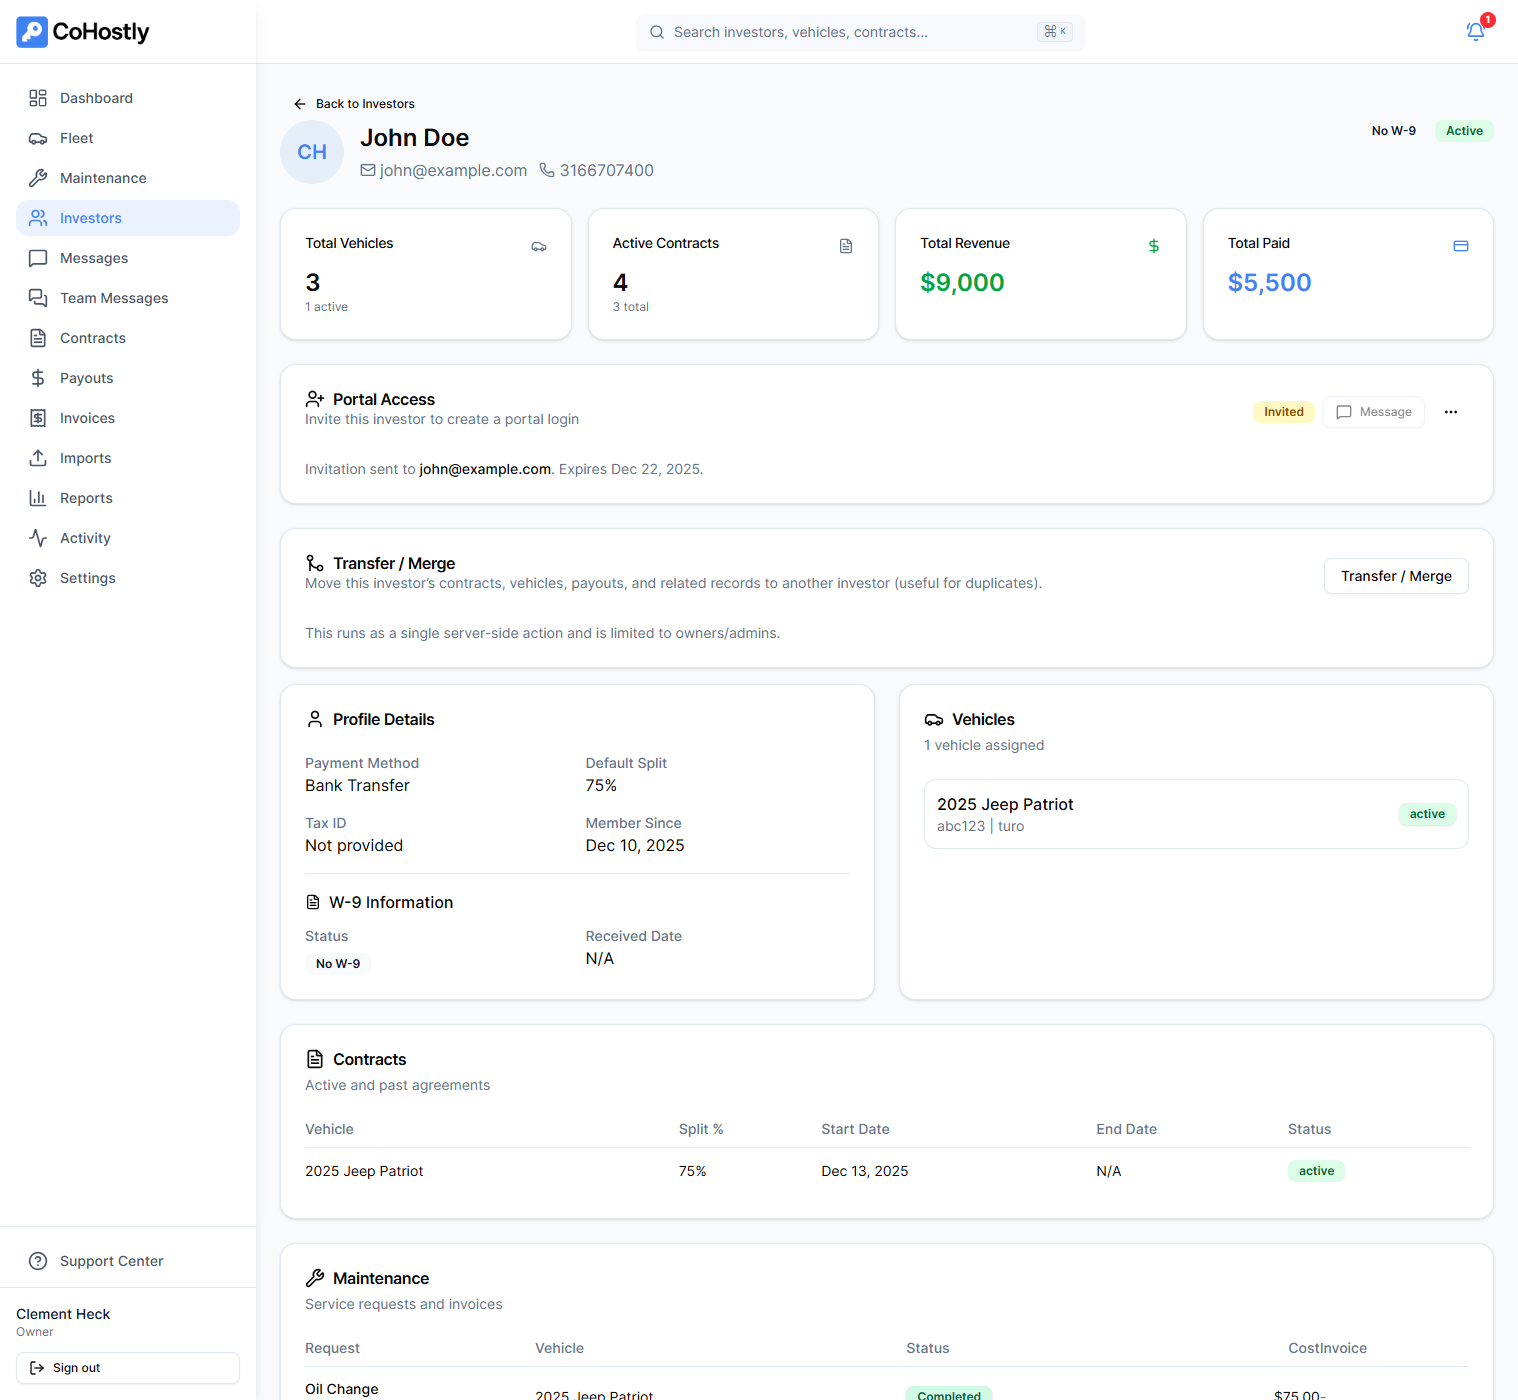Open Reports via the bar chart icon
This screenshot has height=1400, width=1518.
(x=38, y=498)
